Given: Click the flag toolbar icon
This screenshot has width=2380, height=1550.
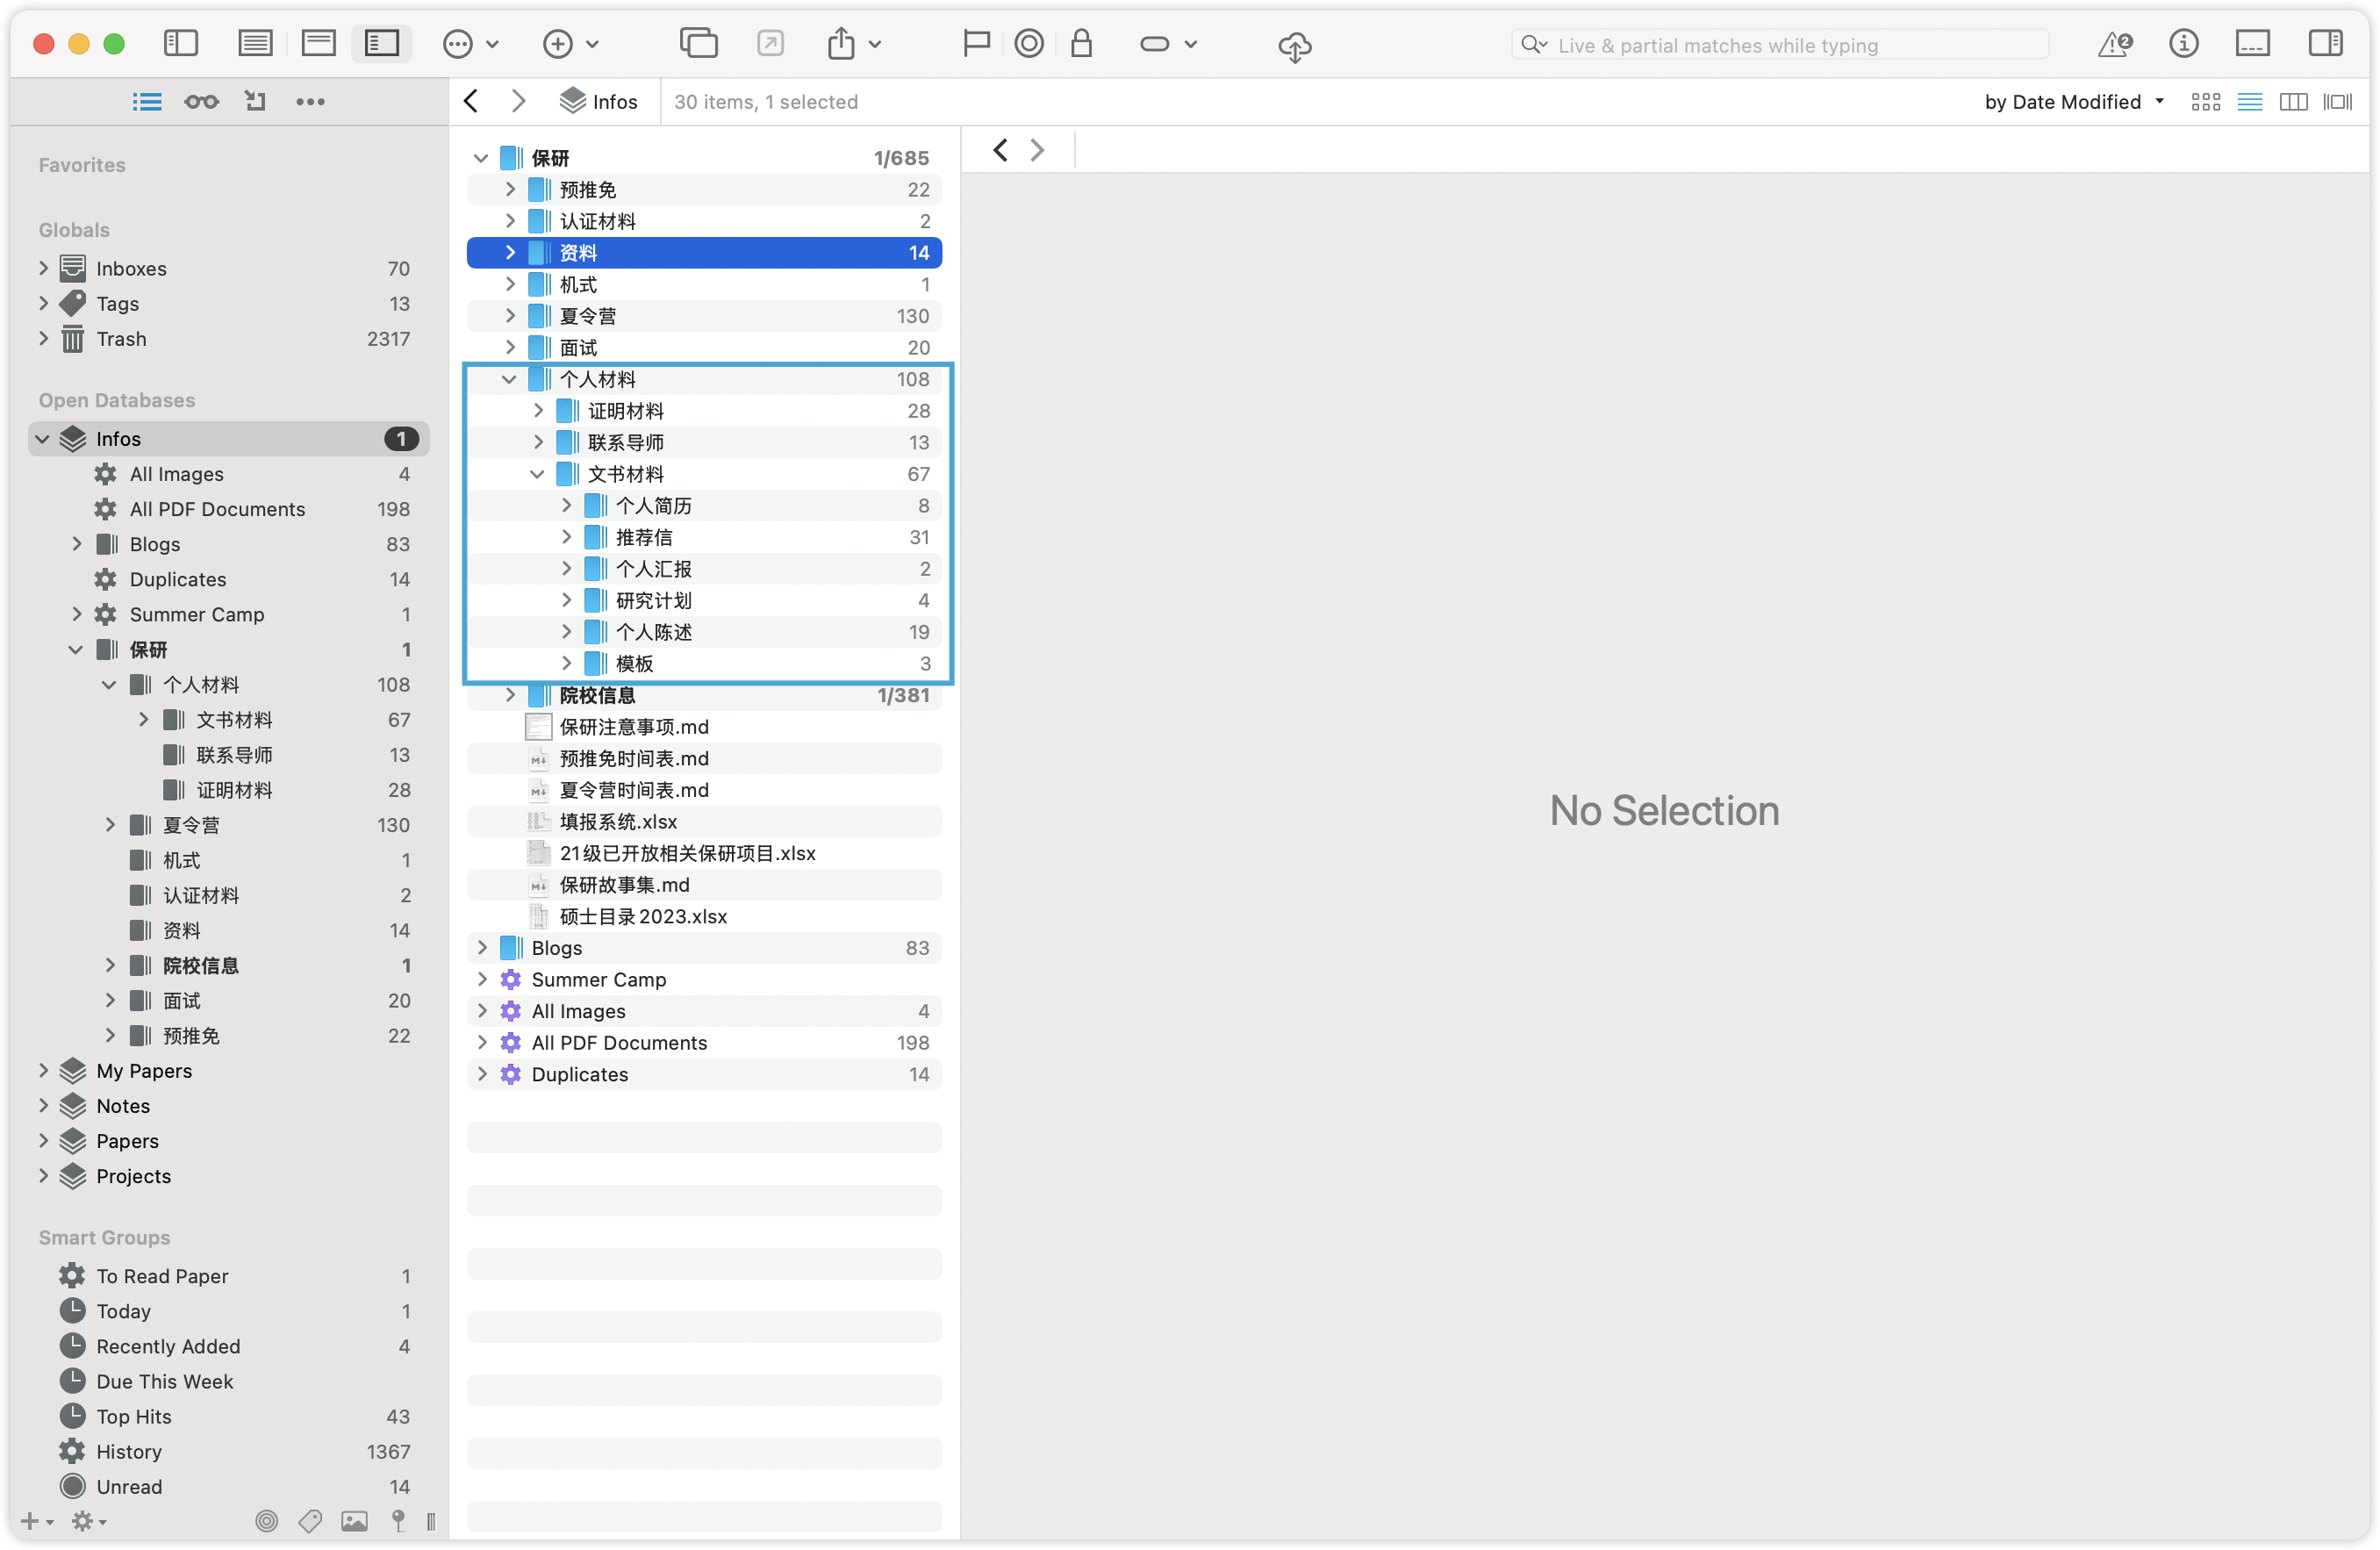Looking at the screenshot, I should tap(975, 44).
